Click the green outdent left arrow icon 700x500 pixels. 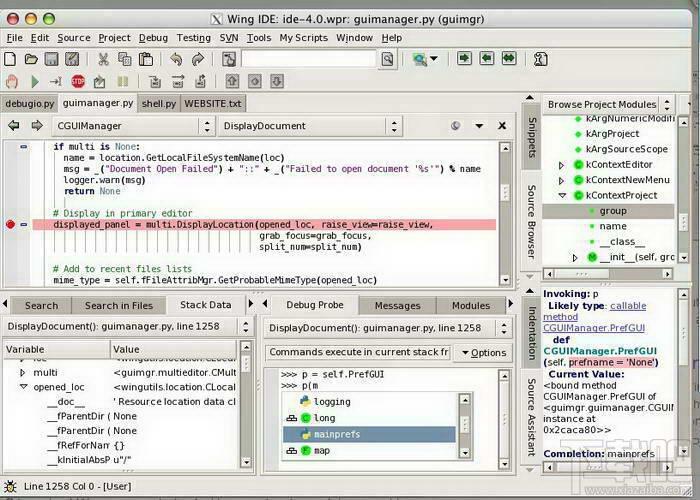[x=487, y=58]
